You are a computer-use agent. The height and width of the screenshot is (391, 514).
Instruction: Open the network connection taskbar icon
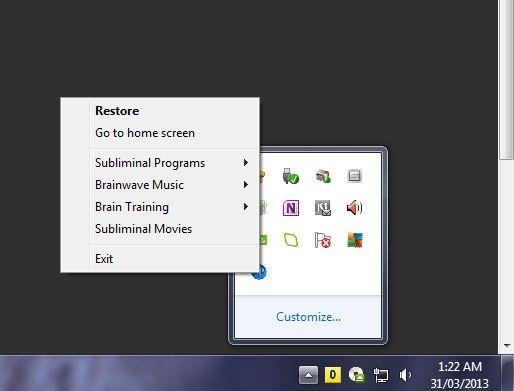click(381, 375)
